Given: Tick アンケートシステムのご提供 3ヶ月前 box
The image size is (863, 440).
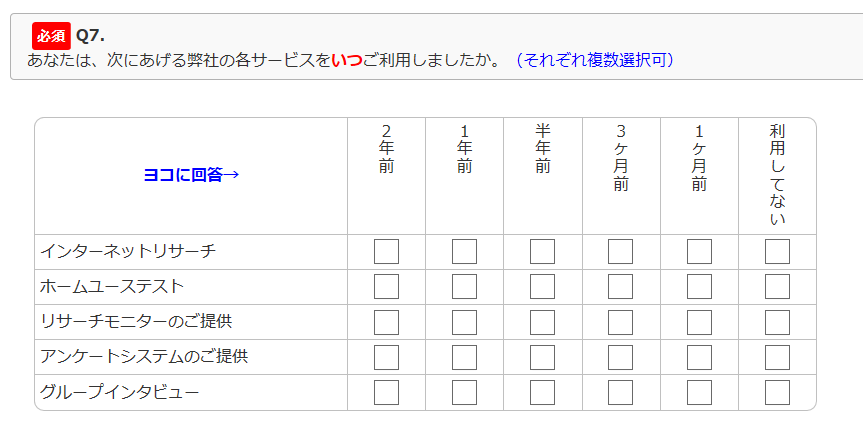Looking at the screenshot, I should click(620, 357).
